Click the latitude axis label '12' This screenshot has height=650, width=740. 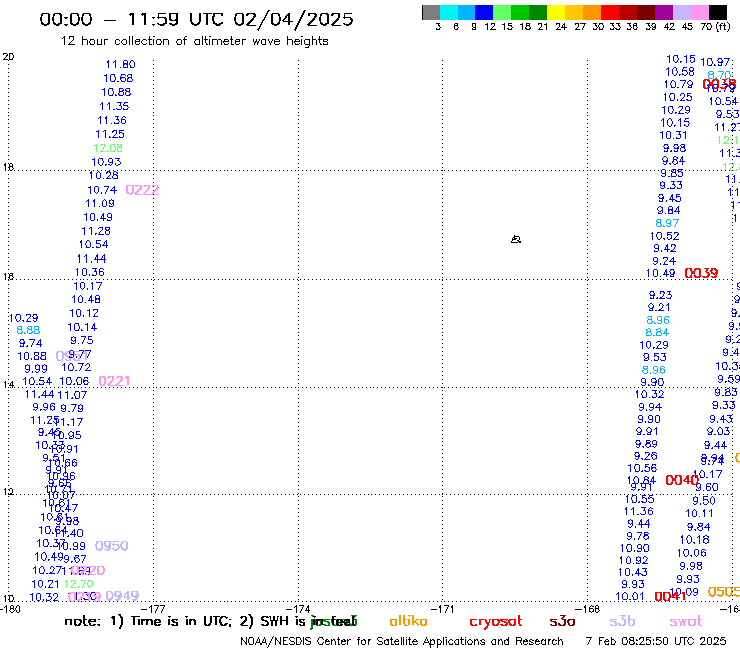tap(8, 491)
